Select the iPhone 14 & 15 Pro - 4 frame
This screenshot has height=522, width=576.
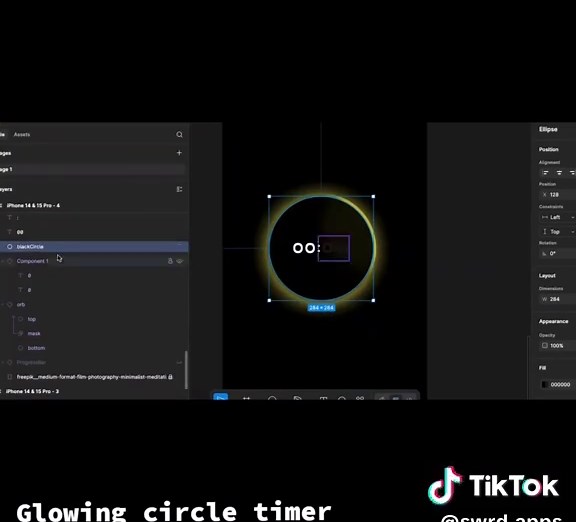[x=33, y=205]
